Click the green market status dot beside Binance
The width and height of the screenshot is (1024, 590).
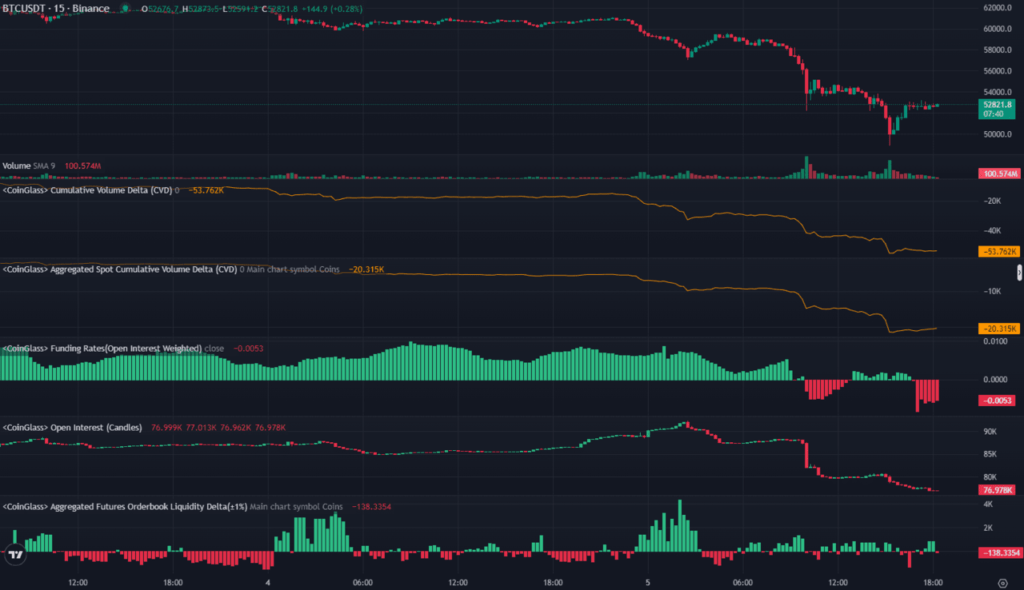[125, 8]
